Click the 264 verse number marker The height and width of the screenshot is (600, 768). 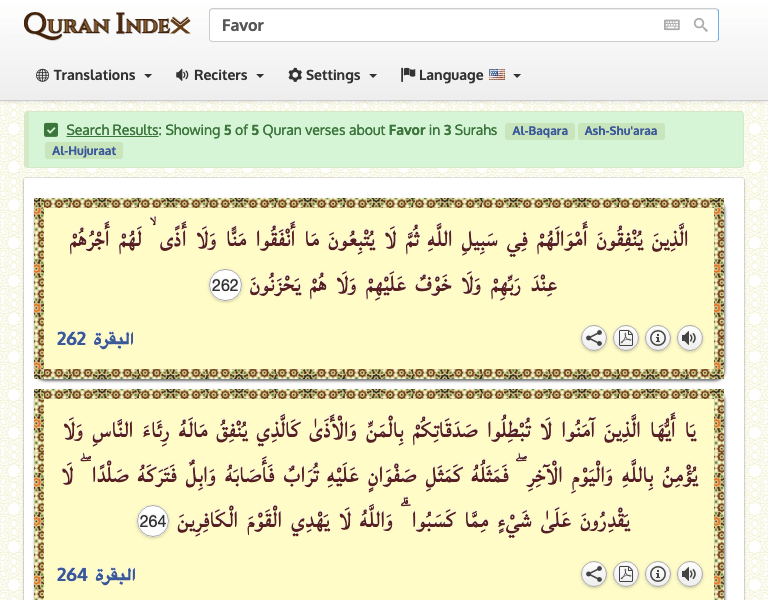click(153, 521)
